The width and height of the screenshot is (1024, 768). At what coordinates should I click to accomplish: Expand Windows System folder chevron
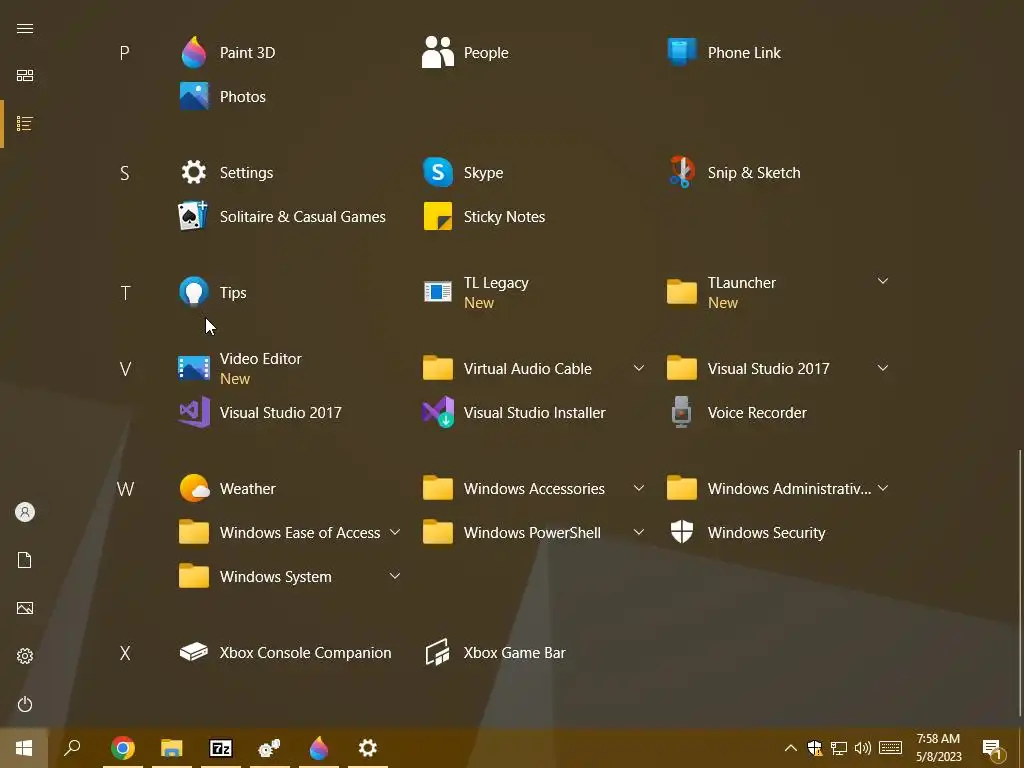click(394, 576)
